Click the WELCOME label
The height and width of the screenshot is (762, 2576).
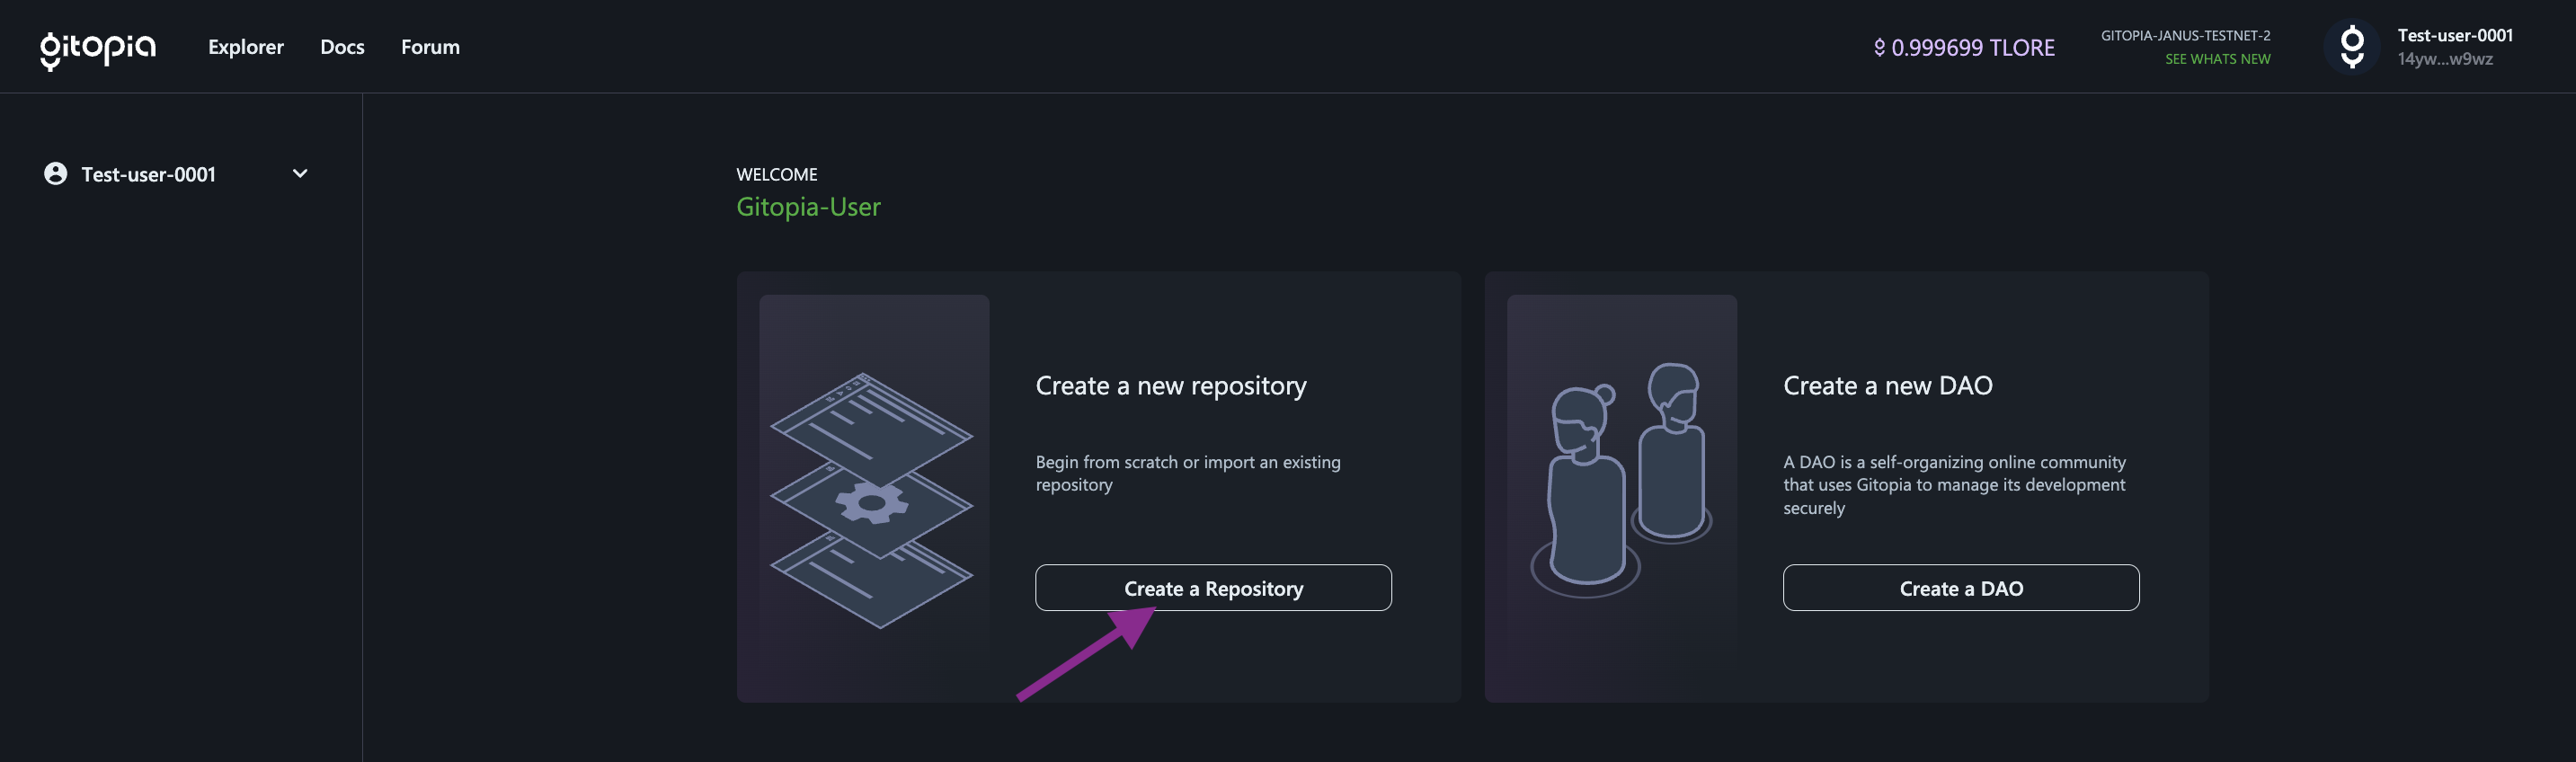tap(776, 174)
